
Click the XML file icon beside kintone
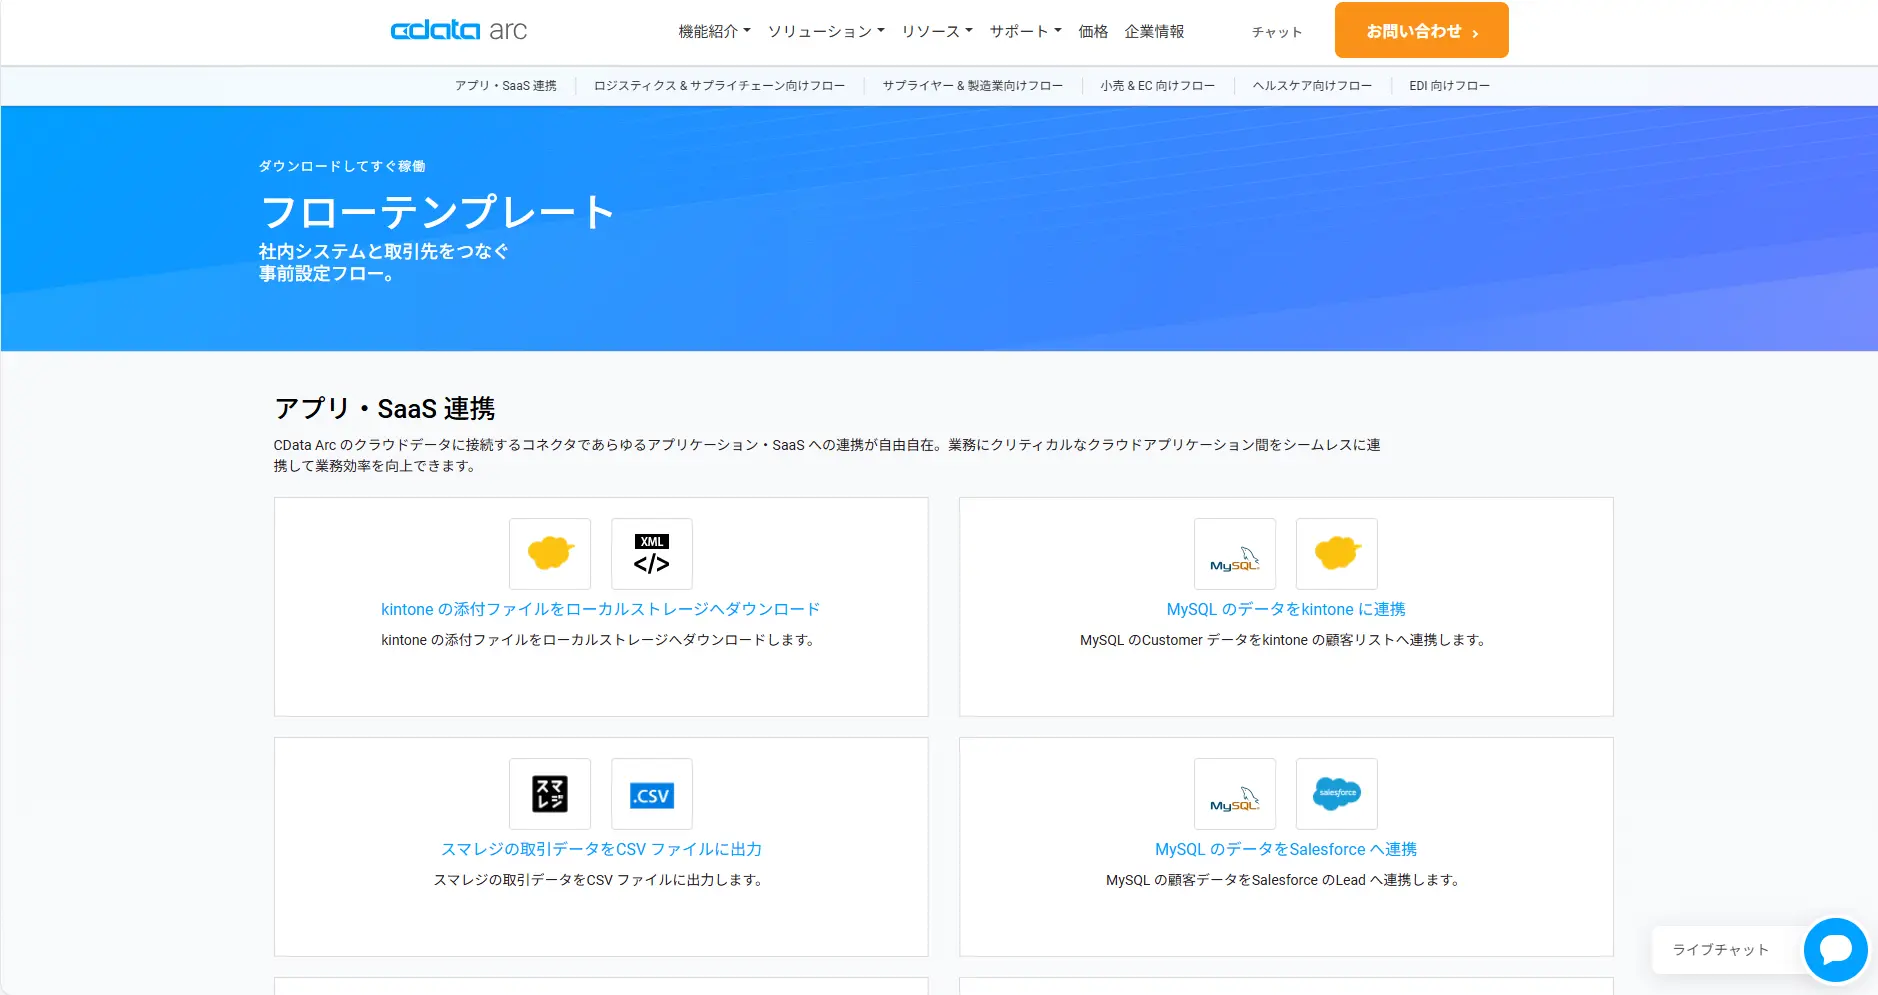coord(651,553)
